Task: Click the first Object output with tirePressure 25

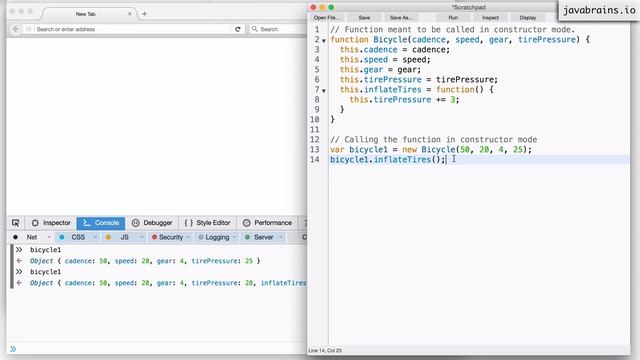Action: (145, 261)
